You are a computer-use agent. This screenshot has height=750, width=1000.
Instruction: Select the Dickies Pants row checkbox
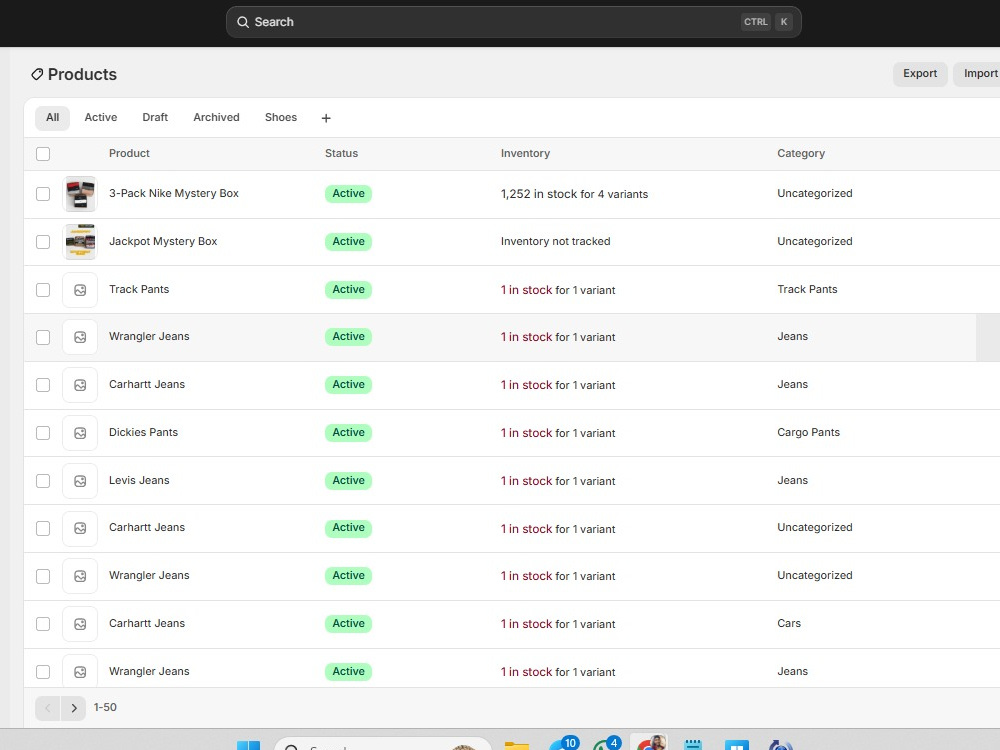43,433
